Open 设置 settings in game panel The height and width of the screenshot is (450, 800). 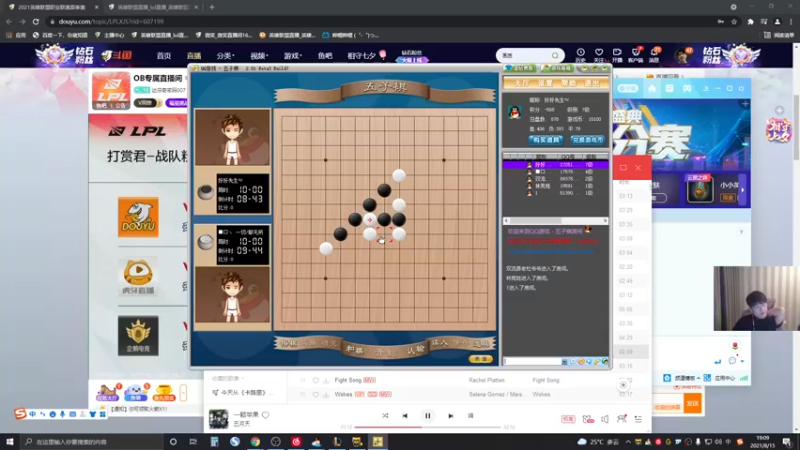(544, 83)
